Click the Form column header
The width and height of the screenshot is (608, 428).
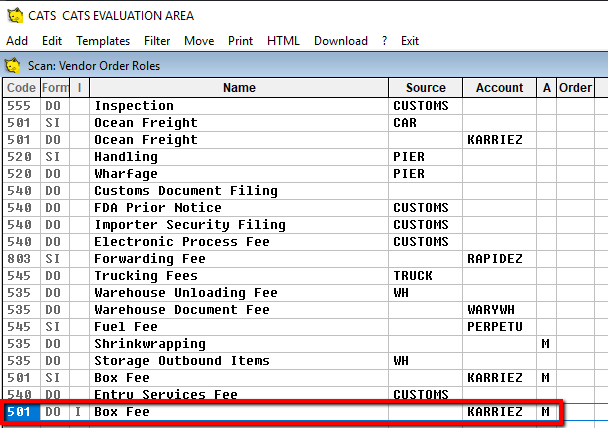pyautogui.click(x=55, y=88)
